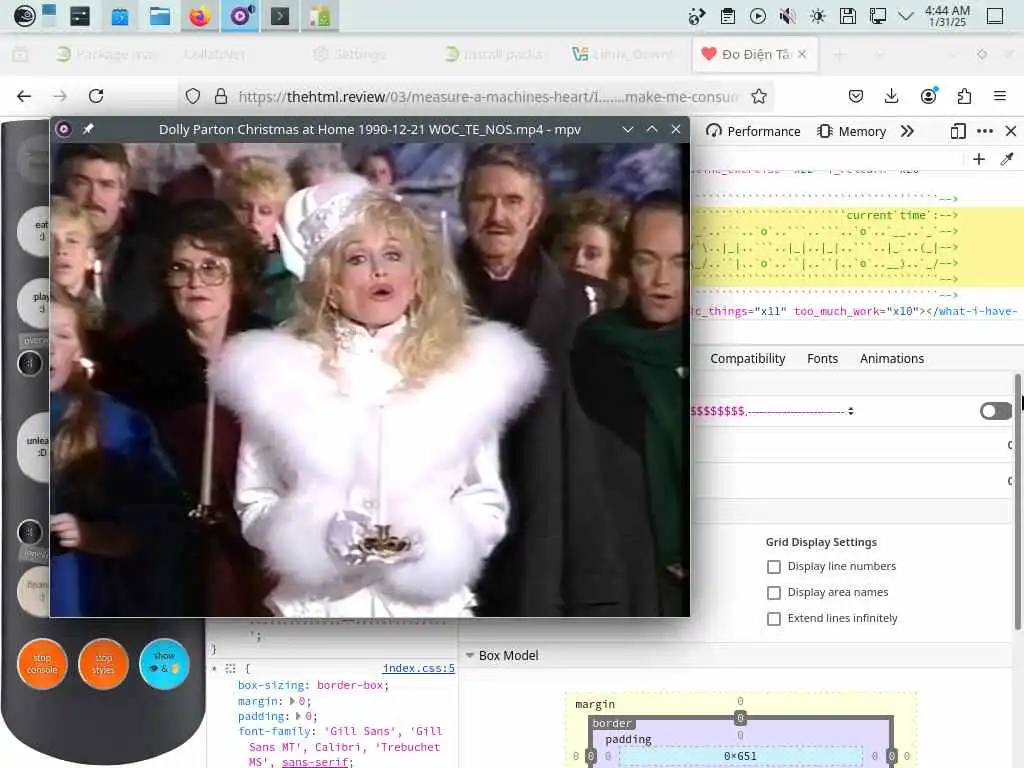Click the stop styles orange button
The width and height of the screenshot is (1024, 768).
coord(103,664)
